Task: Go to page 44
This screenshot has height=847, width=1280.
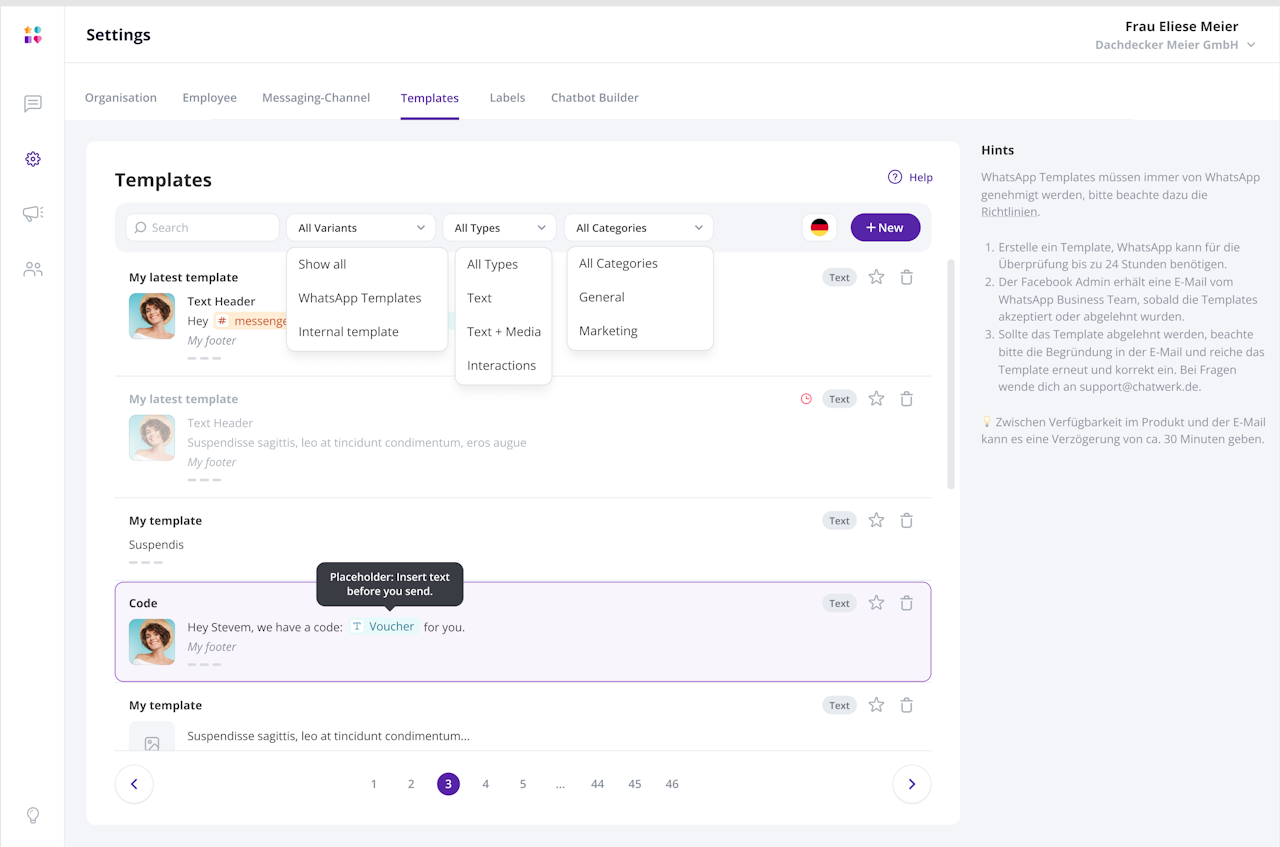Action: point(597,784)
